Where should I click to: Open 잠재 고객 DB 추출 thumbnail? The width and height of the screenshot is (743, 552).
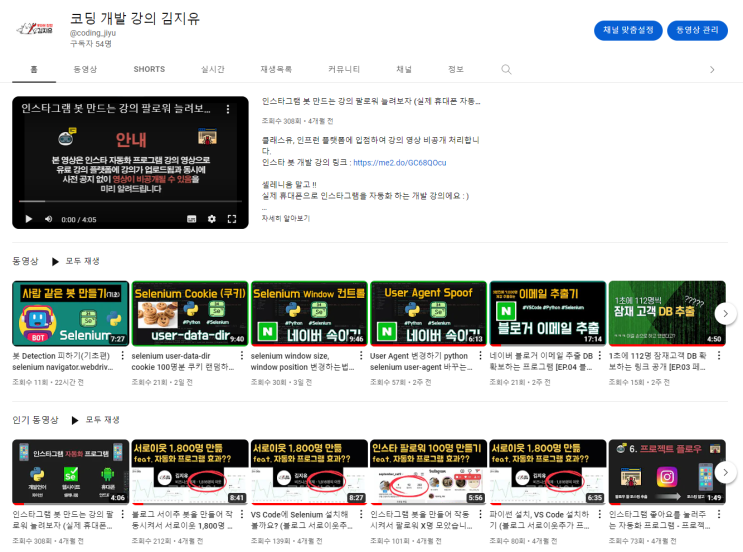click(667, 313)
